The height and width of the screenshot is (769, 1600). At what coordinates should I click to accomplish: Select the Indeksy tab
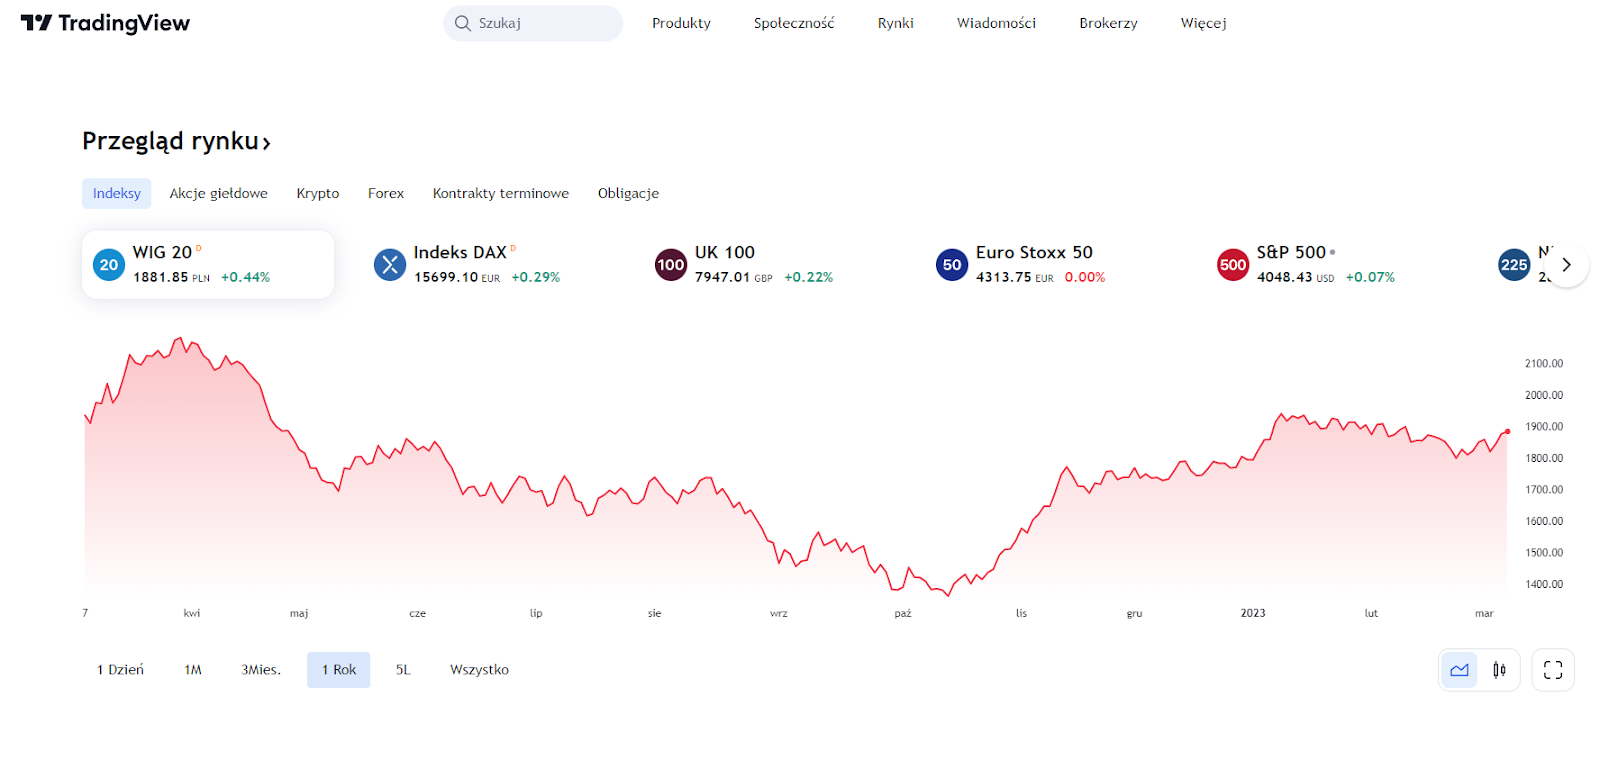tap(116, 193)
